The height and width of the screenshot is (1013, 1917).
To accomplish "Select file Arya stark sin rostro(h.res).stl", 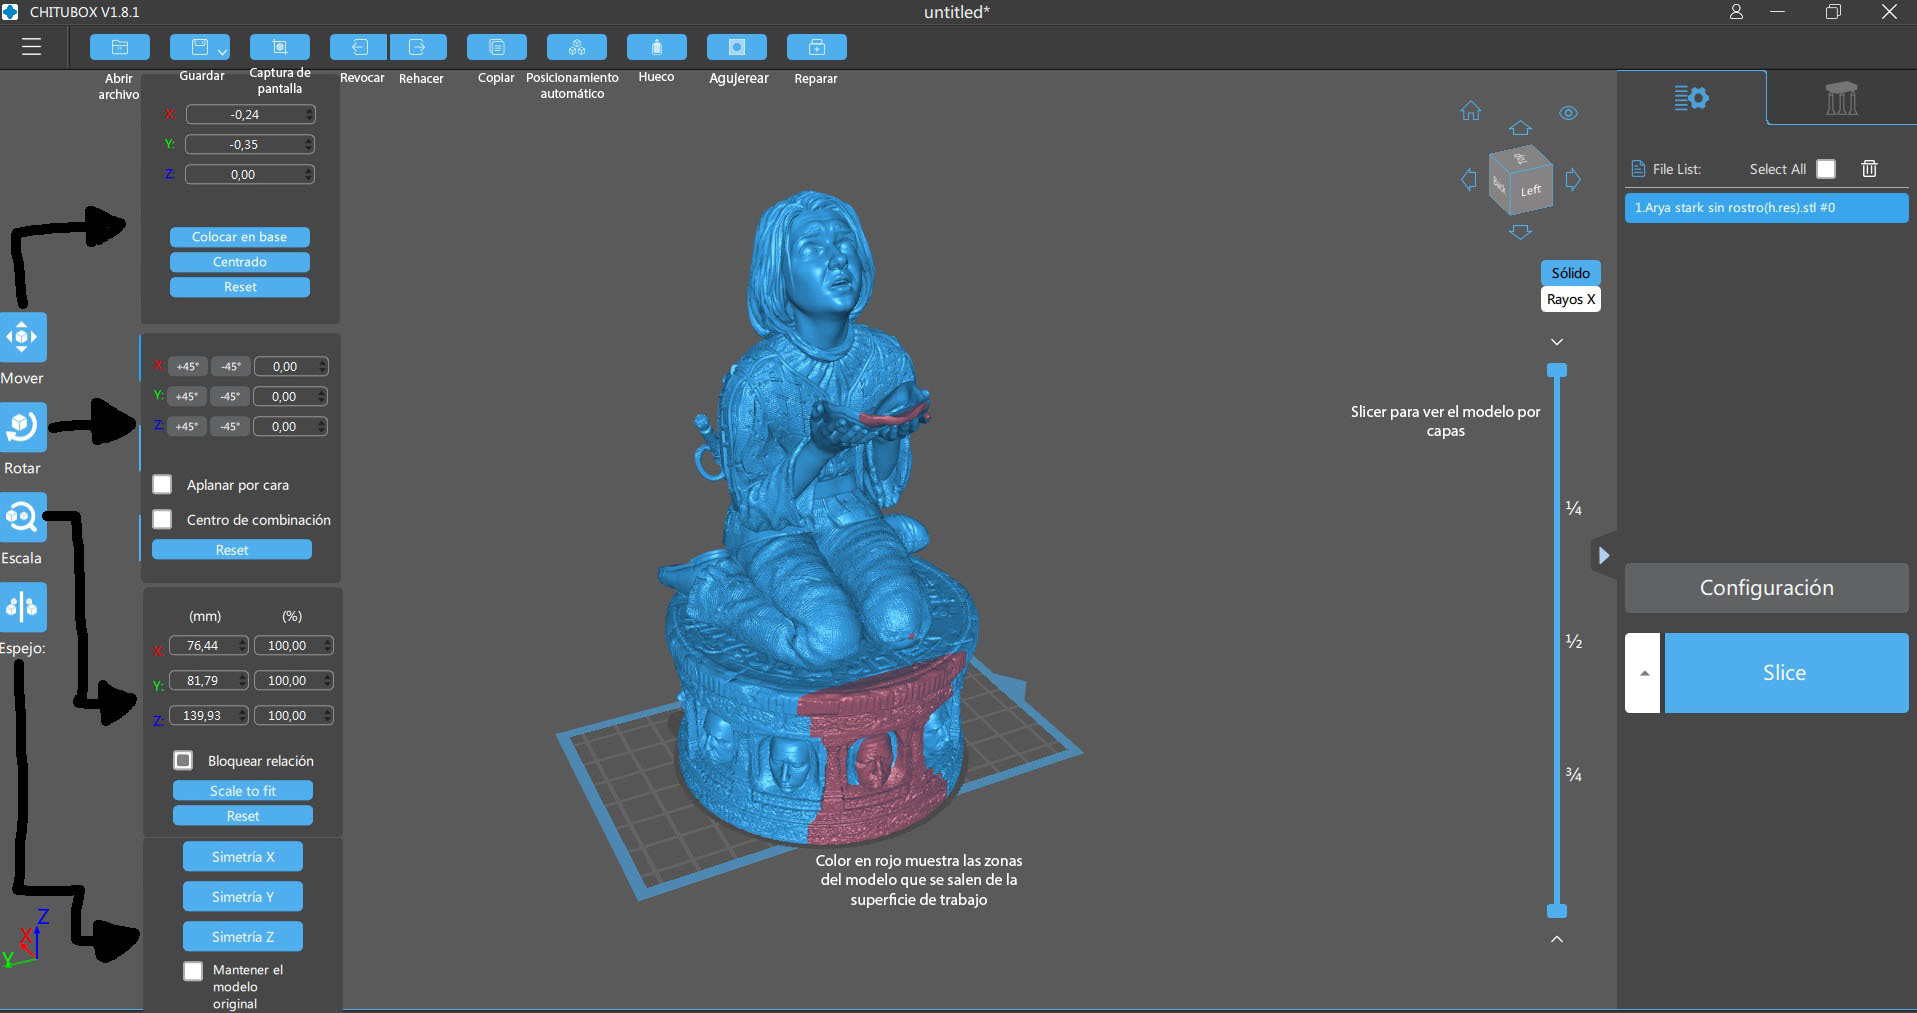I will coord(1767,208).
